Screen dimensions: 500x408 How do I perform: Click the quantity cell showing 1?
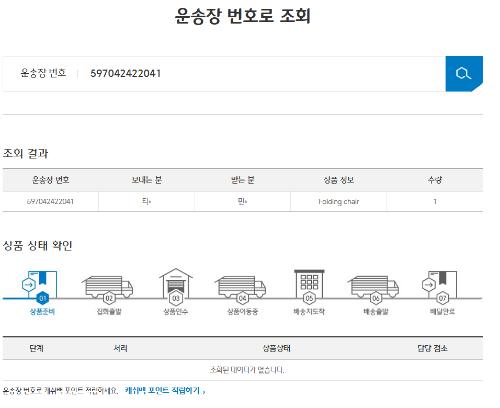click(435, 201)
